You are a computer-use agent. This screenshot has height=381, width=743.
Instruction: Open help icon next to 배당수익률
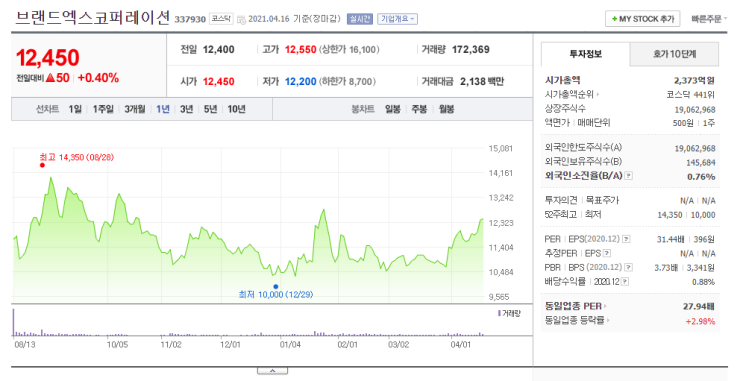pyautogui.click(x=625, y=282)
